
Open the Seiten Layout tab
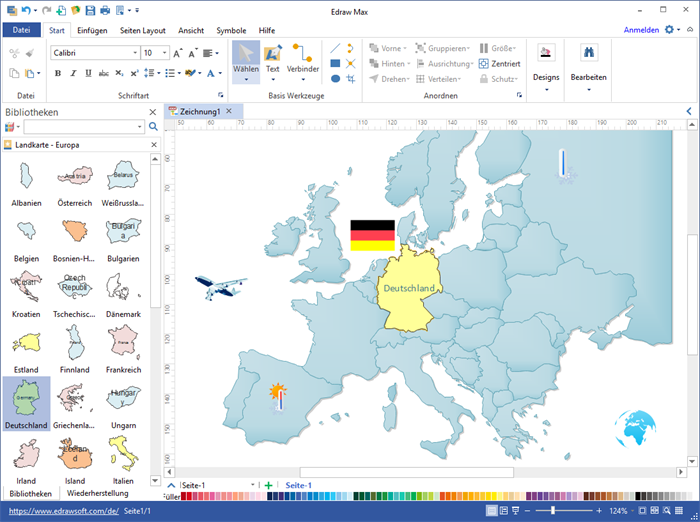(144, 30)
